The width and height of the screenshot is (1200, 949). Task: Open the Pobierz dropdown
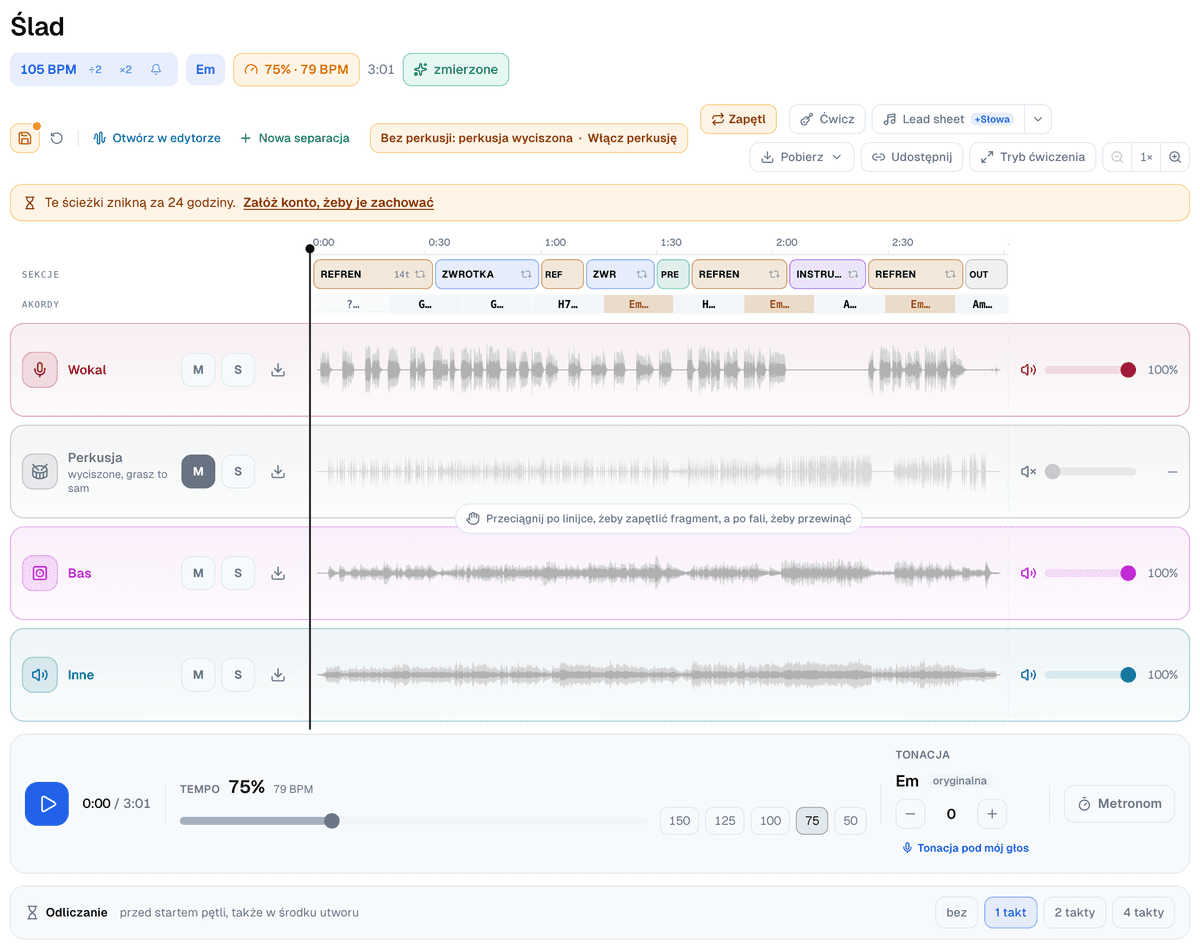(802, 157)
